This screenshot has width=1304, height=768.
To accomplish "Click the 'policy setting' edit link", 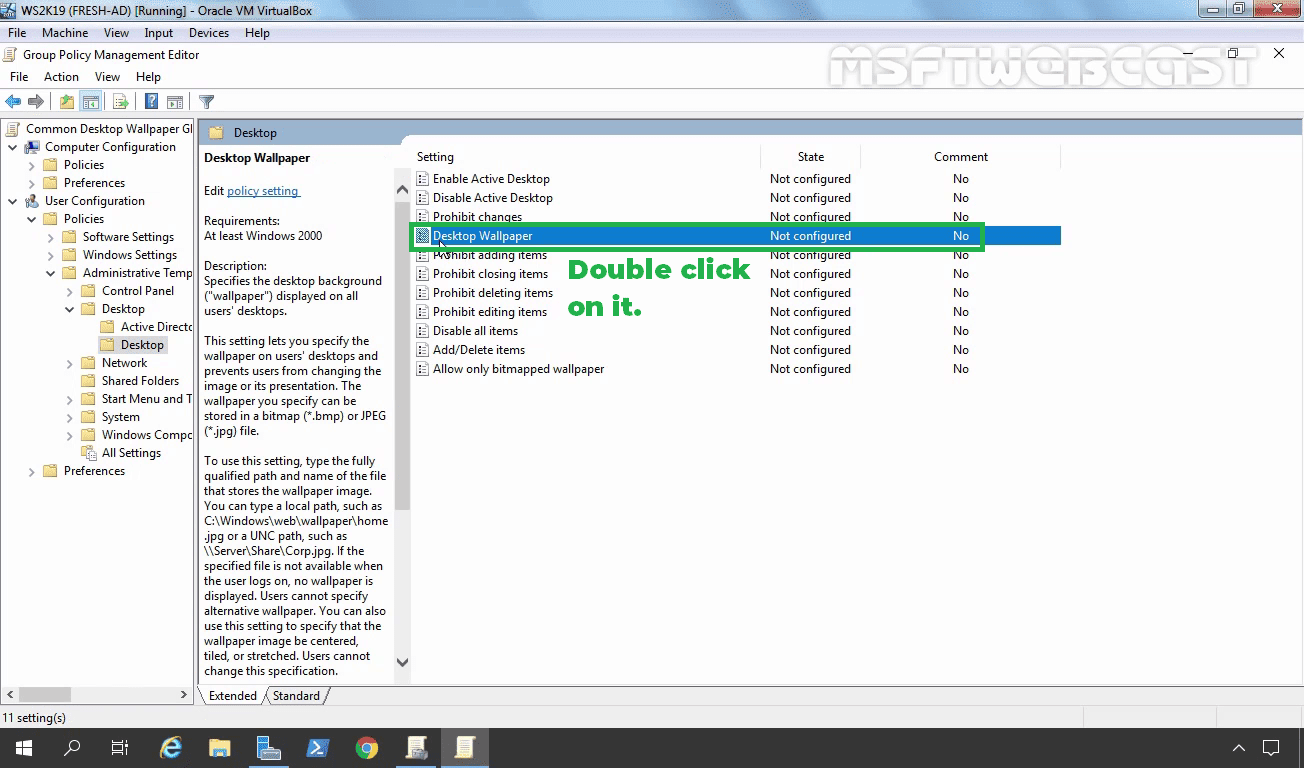I will point(262,191).
